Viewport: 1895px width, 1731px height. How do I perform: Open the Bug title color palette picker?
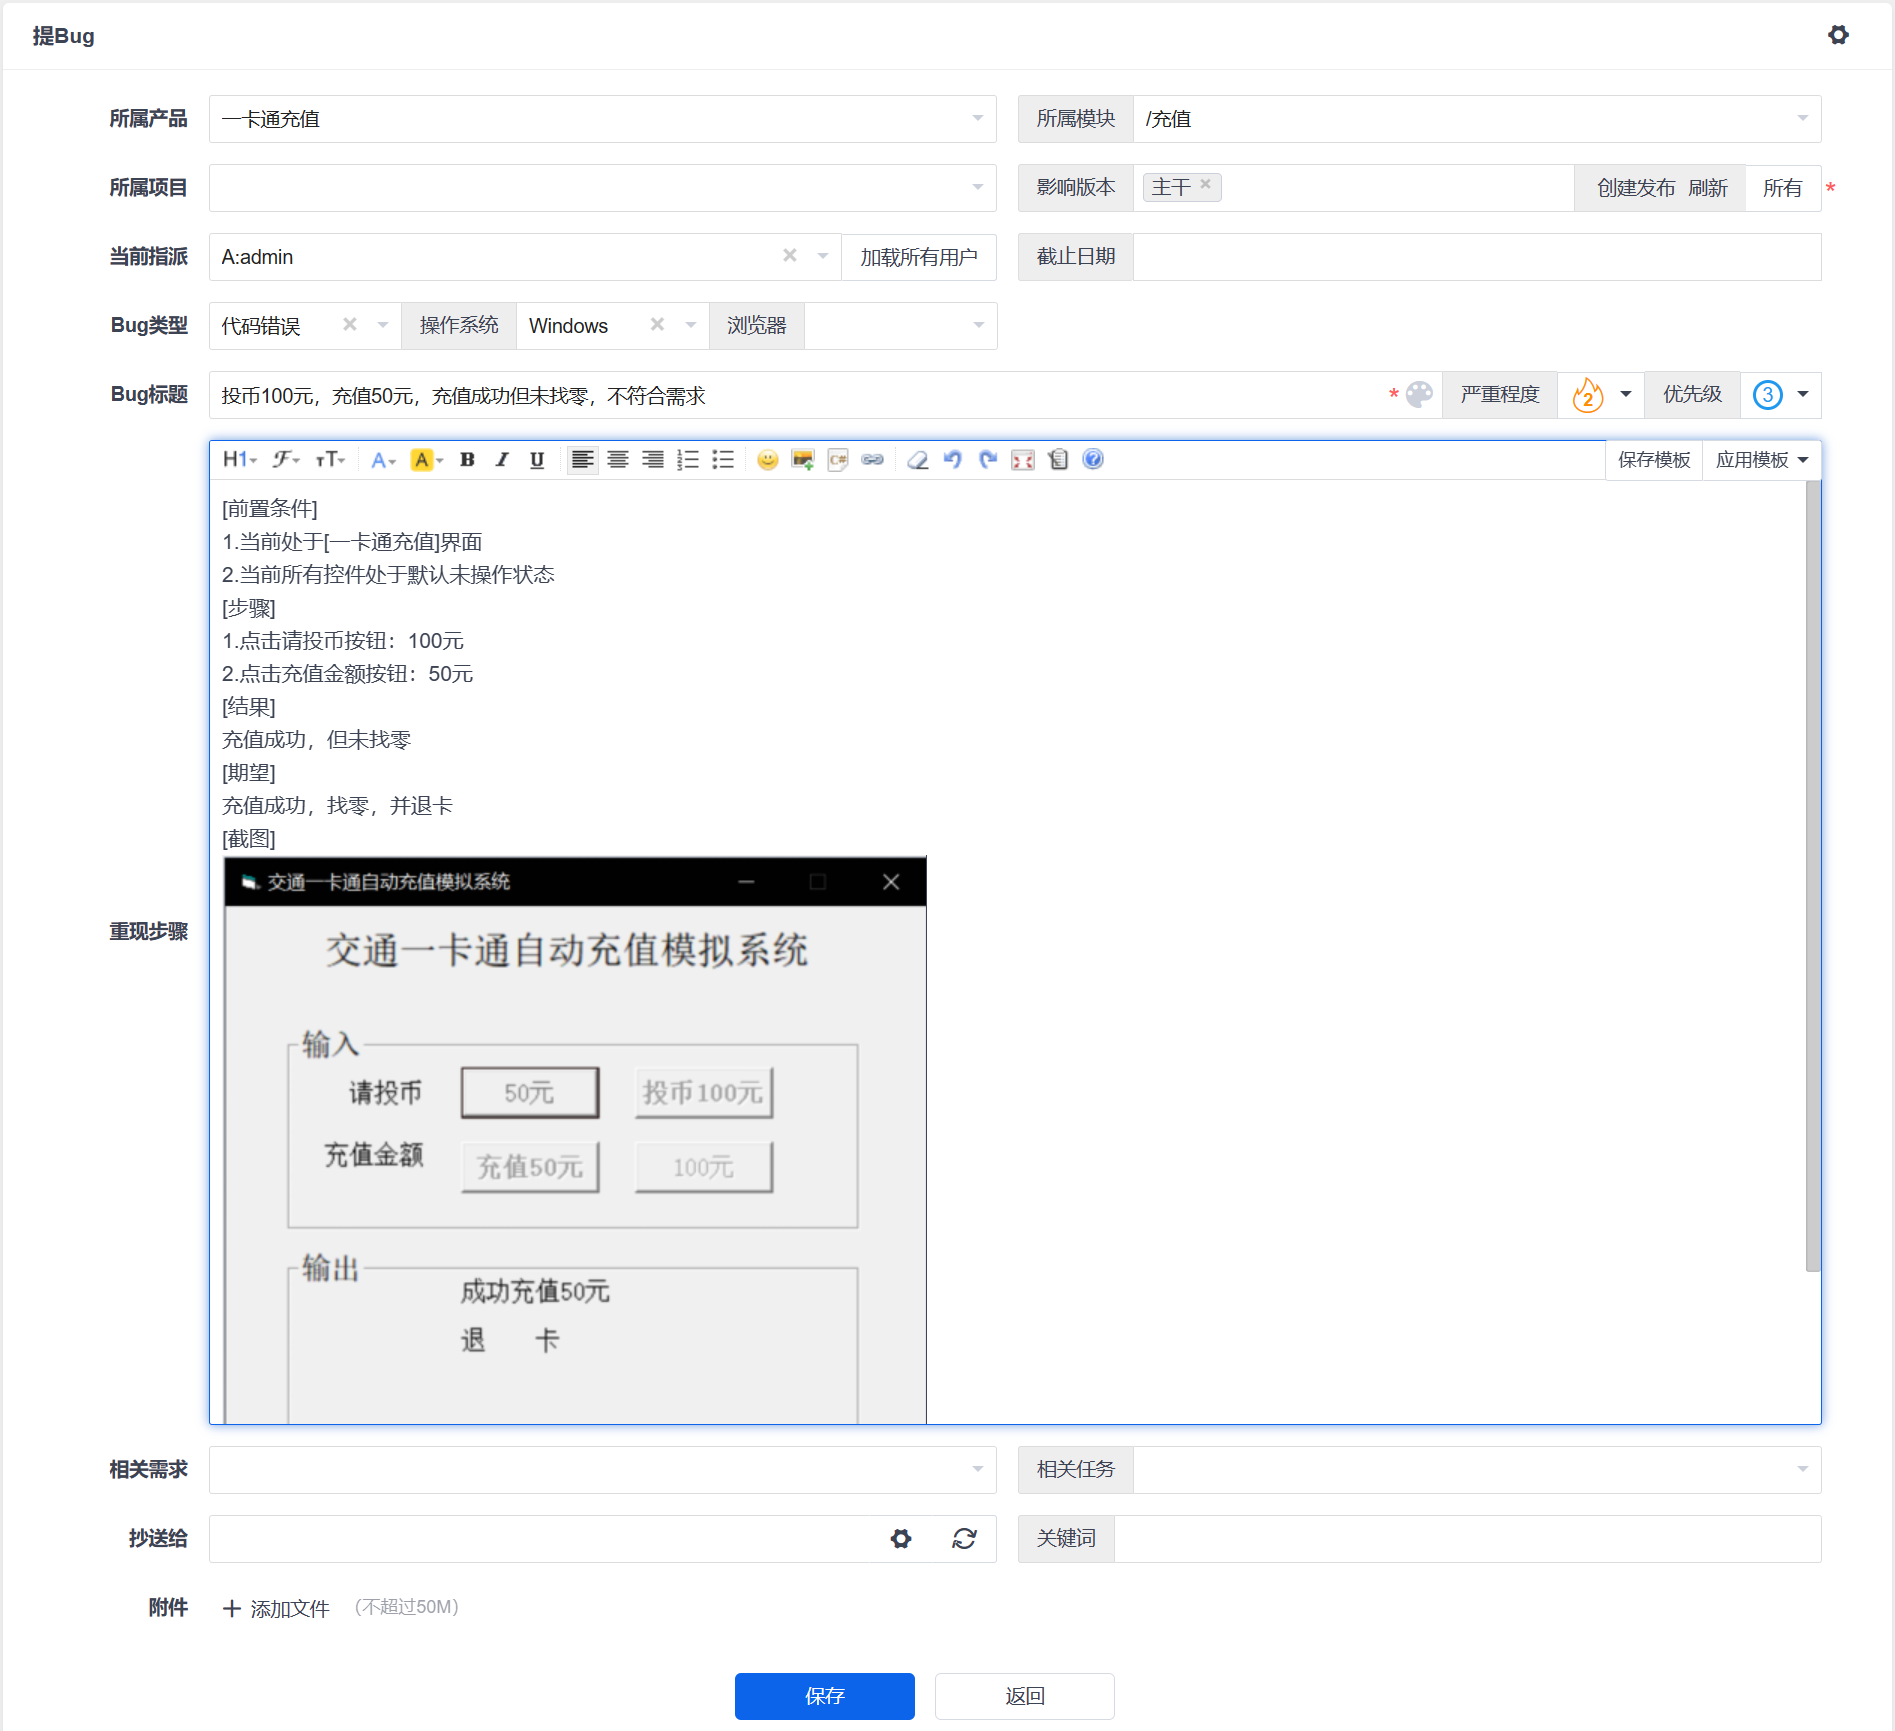tap(1419, 395)
